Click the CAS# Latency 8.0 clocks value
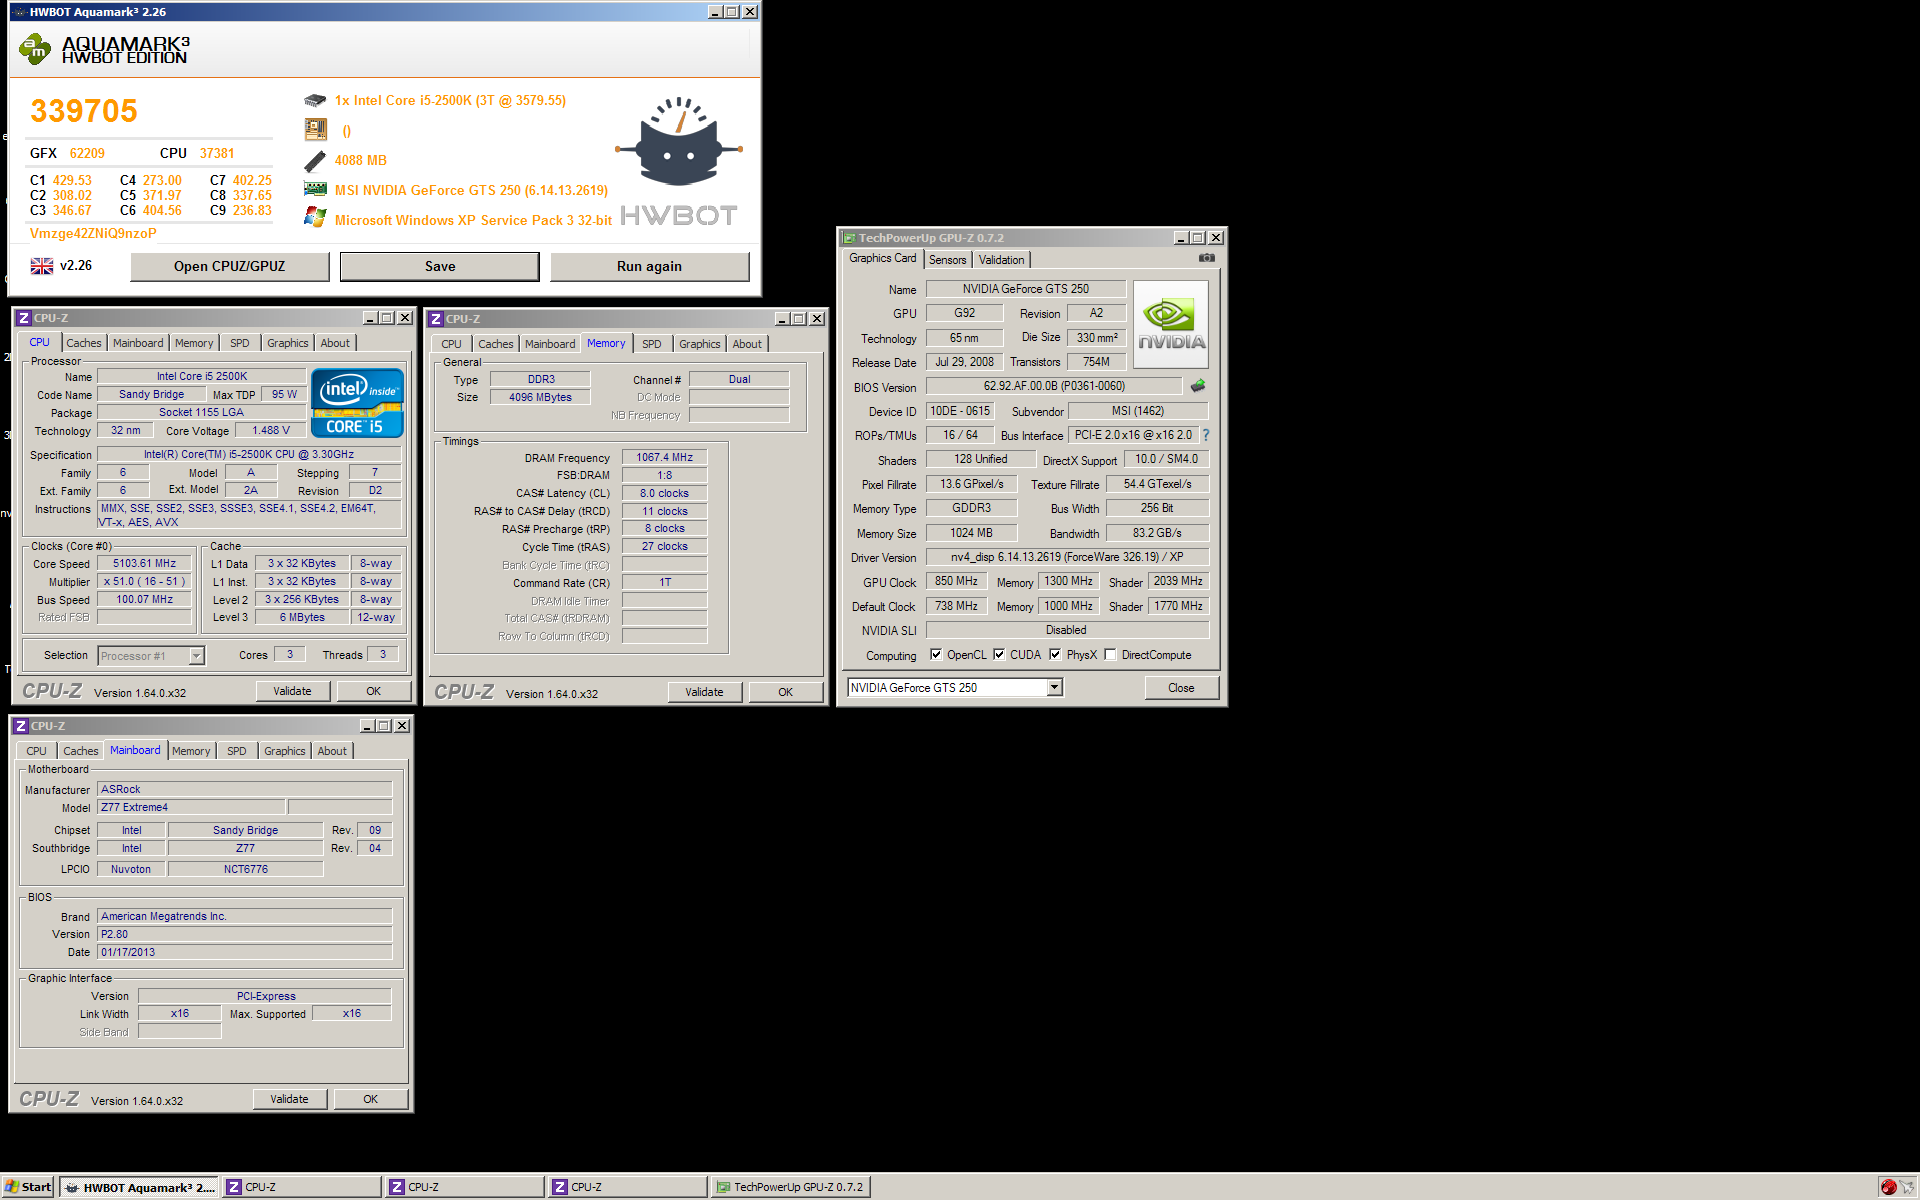This screenshot has height=1200, width=1920. 665,494
